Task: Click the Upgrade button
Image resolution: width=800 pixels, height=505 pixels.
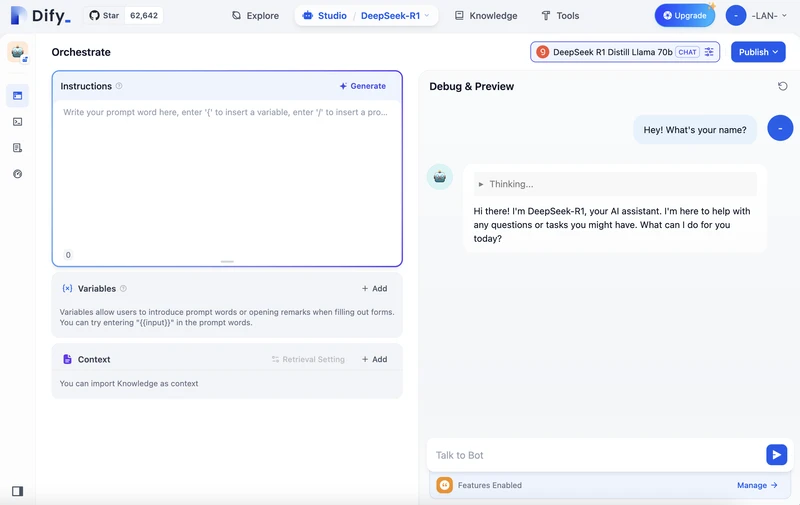Action: tap(685, 15)
